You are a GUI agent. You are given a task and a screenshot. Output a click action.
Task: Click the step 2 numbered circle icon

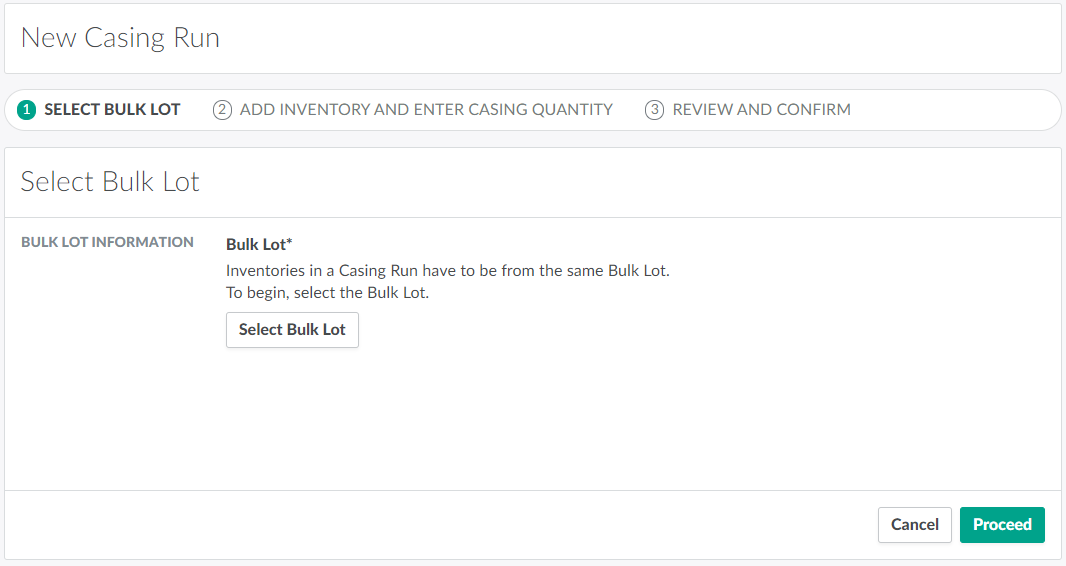(x=222, y=110)
